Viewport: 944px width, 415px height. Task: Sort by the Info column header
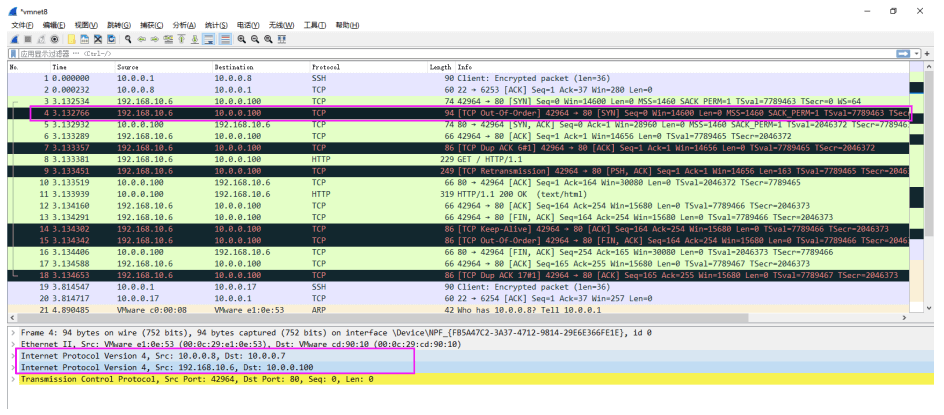click(x=682, y=67)
